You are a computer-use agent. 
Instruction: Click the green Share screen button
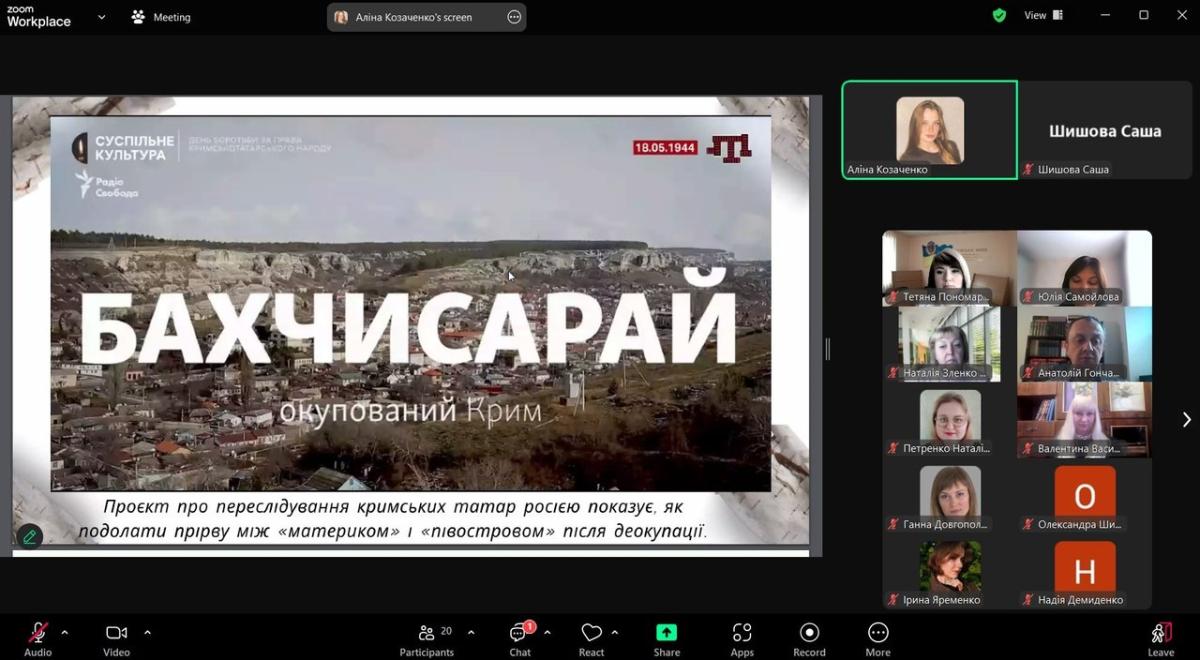click(666, 637)
